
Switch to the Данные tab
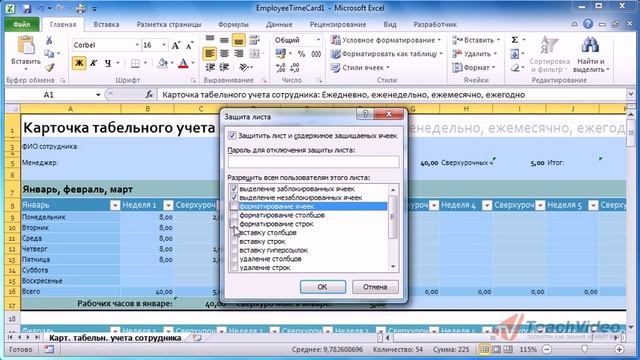click(x=279, y=24)
